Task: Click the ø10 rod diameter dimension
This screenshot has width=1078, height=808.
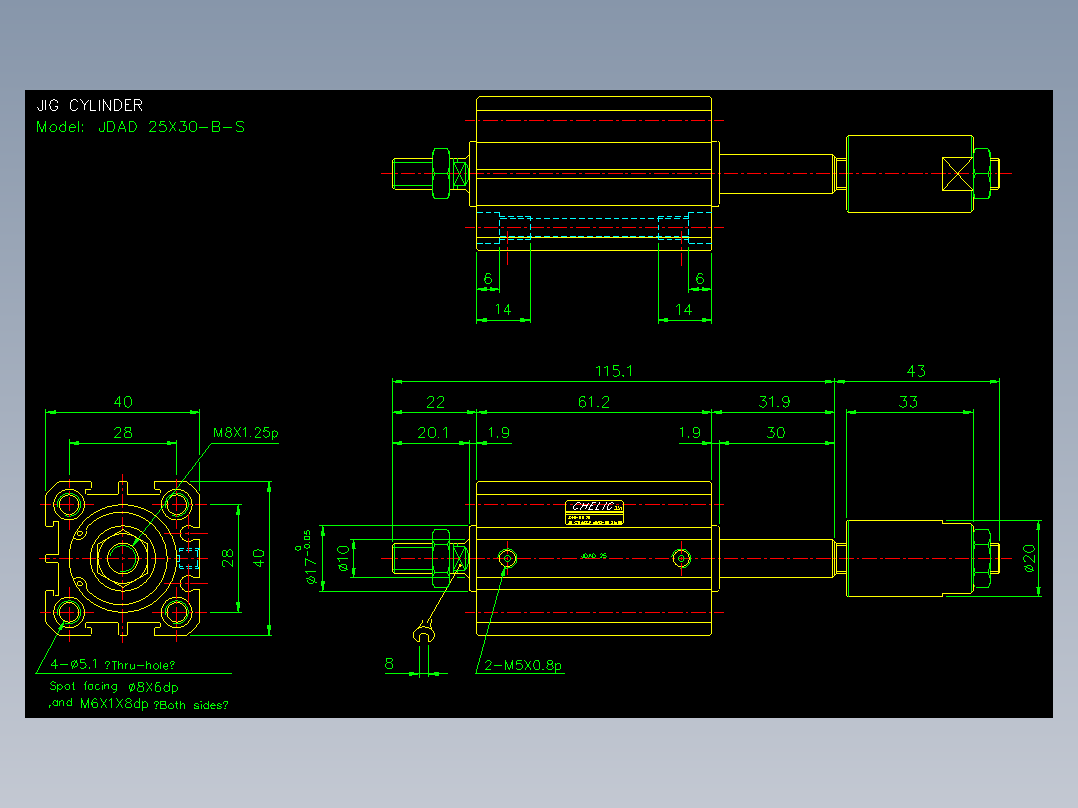Action: 343,560
